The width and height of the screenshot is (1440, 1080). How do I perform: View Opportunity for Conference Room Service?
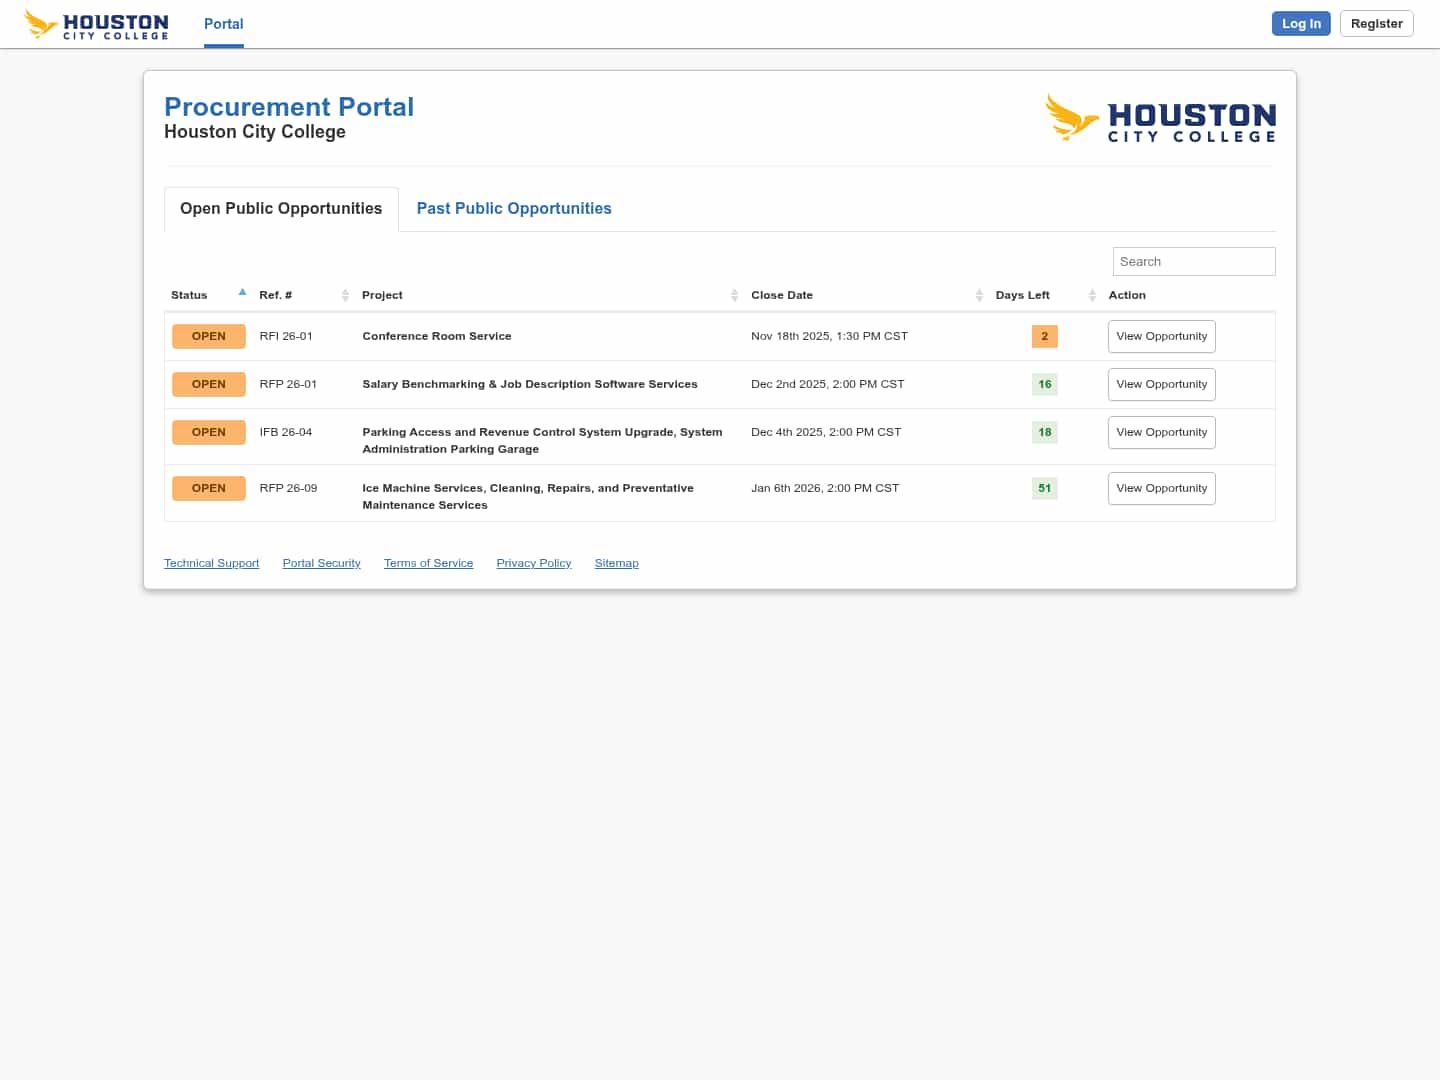pyautogui.click(x=1161, y=337)
